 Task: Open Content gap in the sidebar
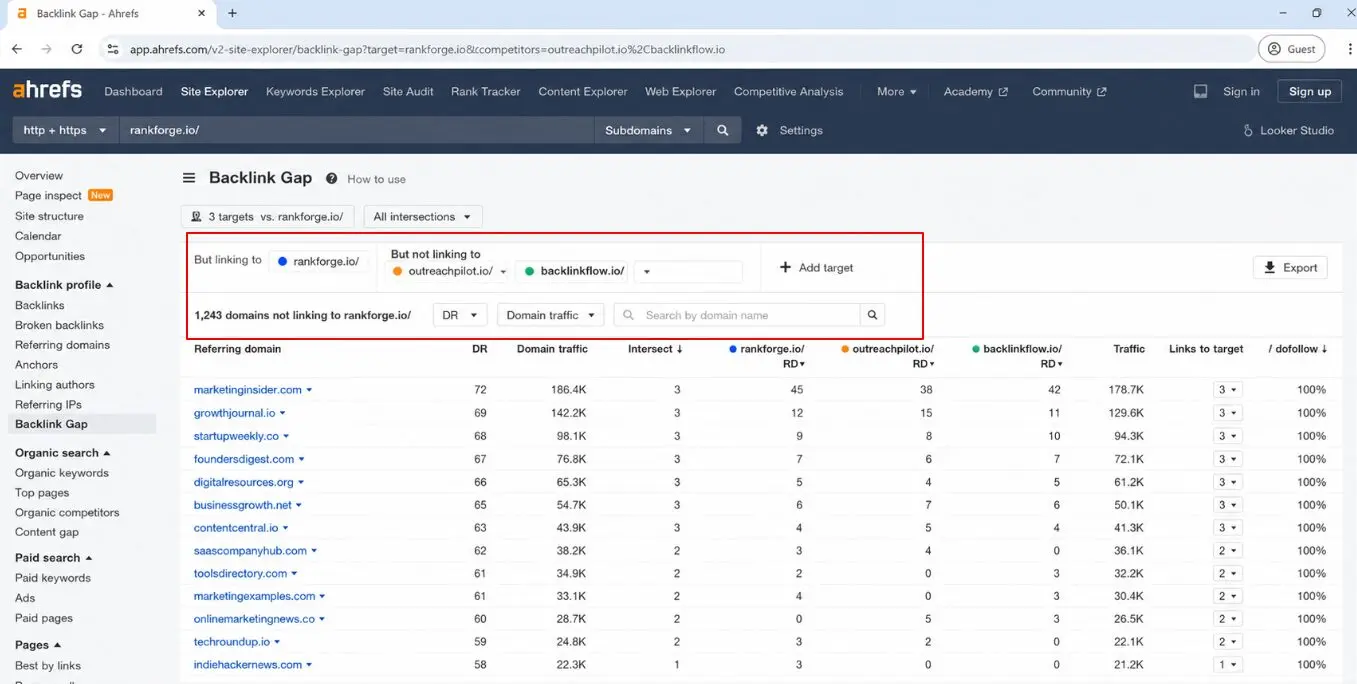47,532
